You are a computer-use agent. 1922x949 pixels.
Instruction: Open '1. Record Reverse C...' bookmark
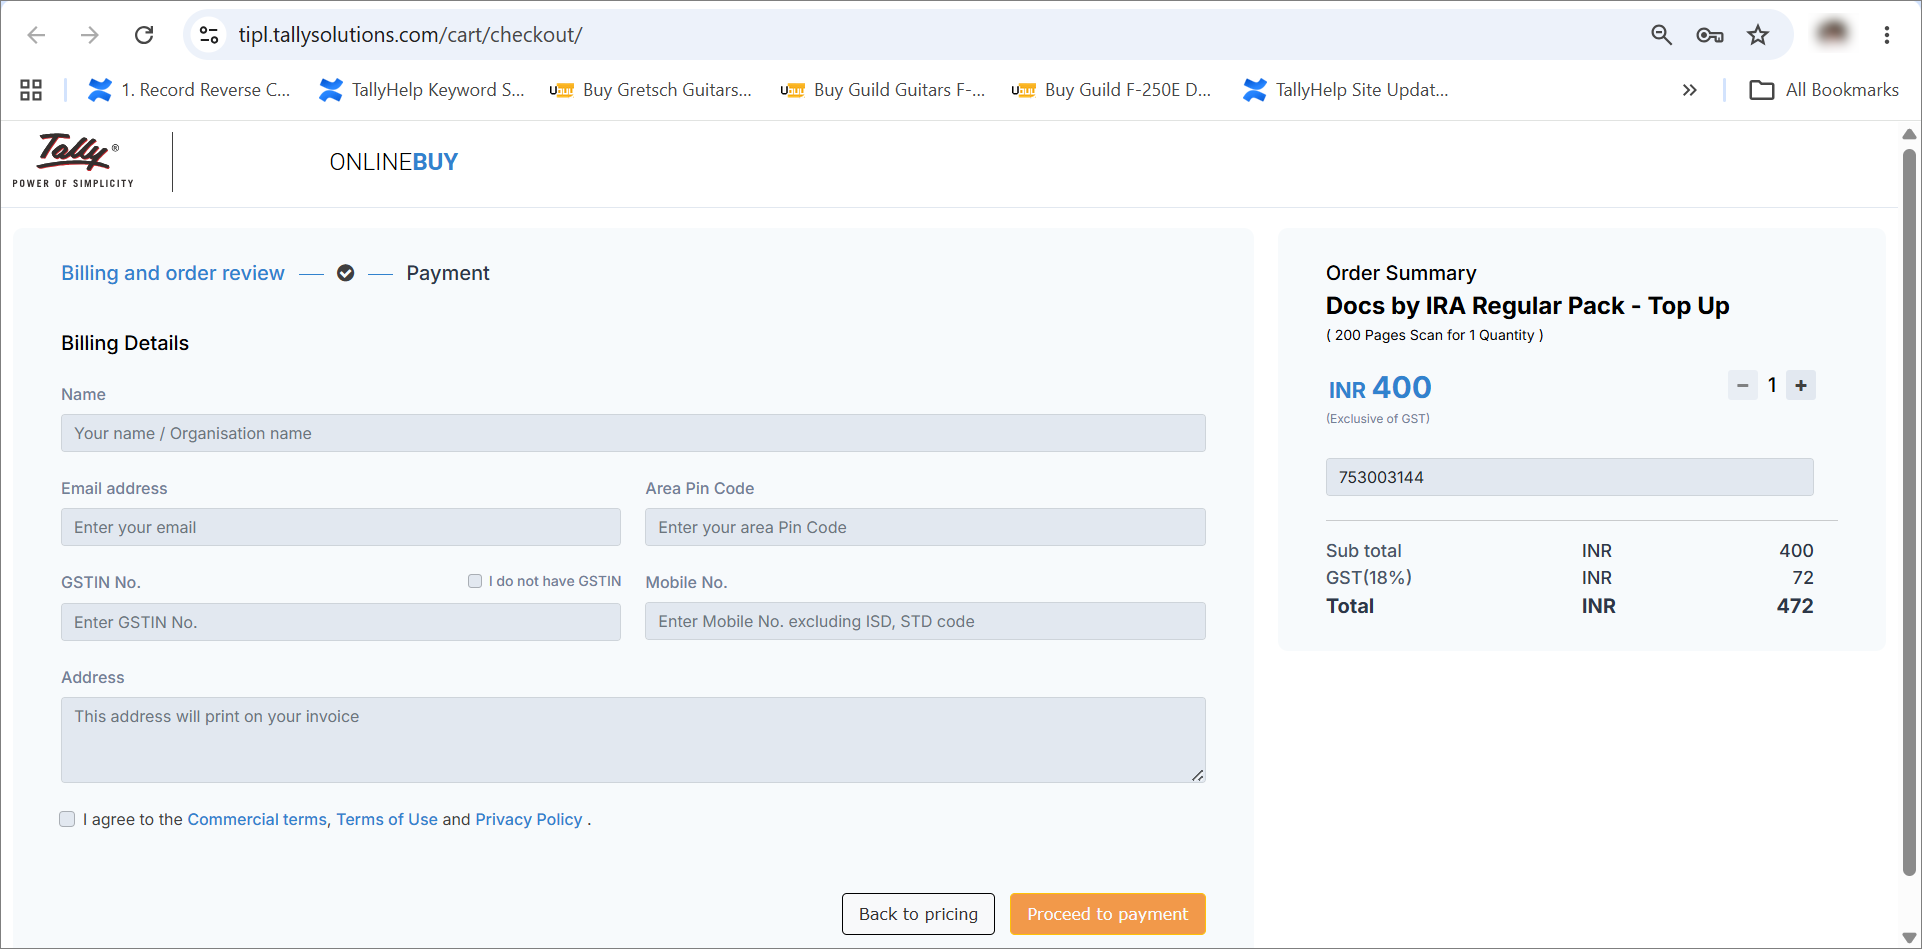click(x=189, y=90)
